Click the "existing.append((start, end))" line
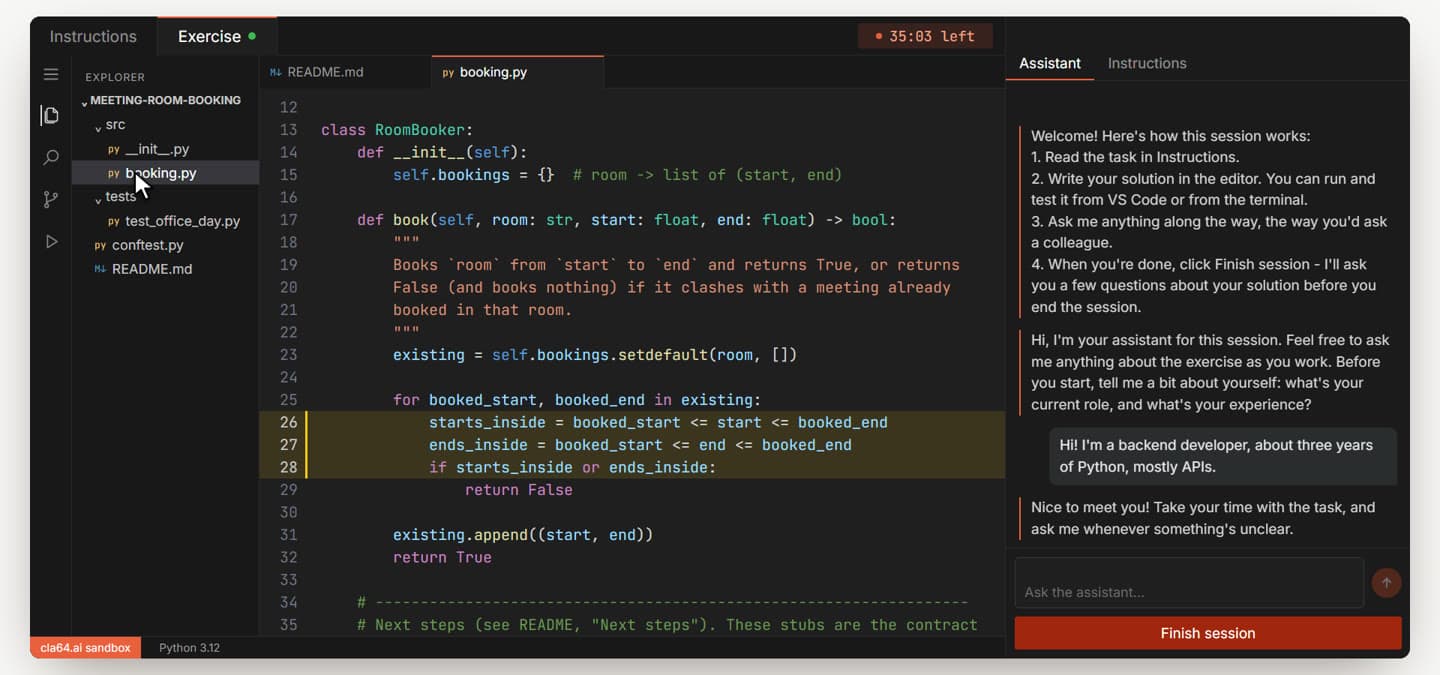1440x675 pixels. (523, 535)
